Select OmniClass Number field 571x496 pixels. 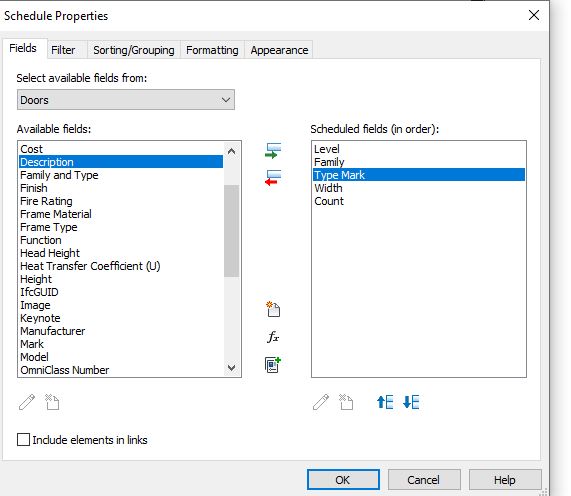(x=121, y=370)
